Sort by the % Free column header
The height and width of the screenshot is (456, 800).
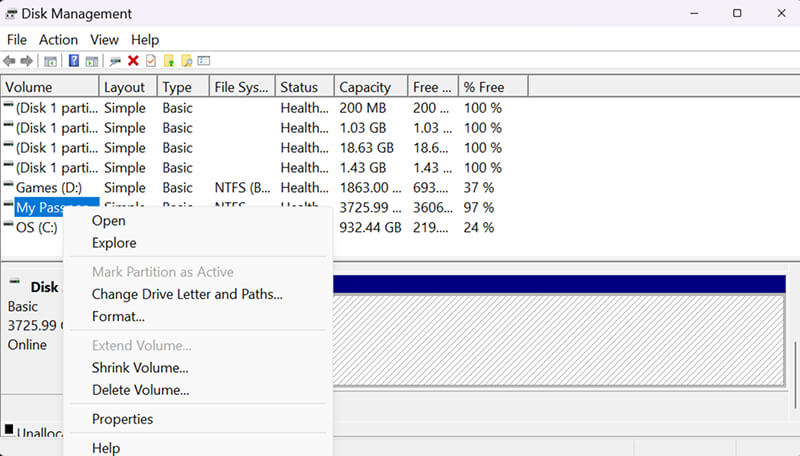coord(493,87)
